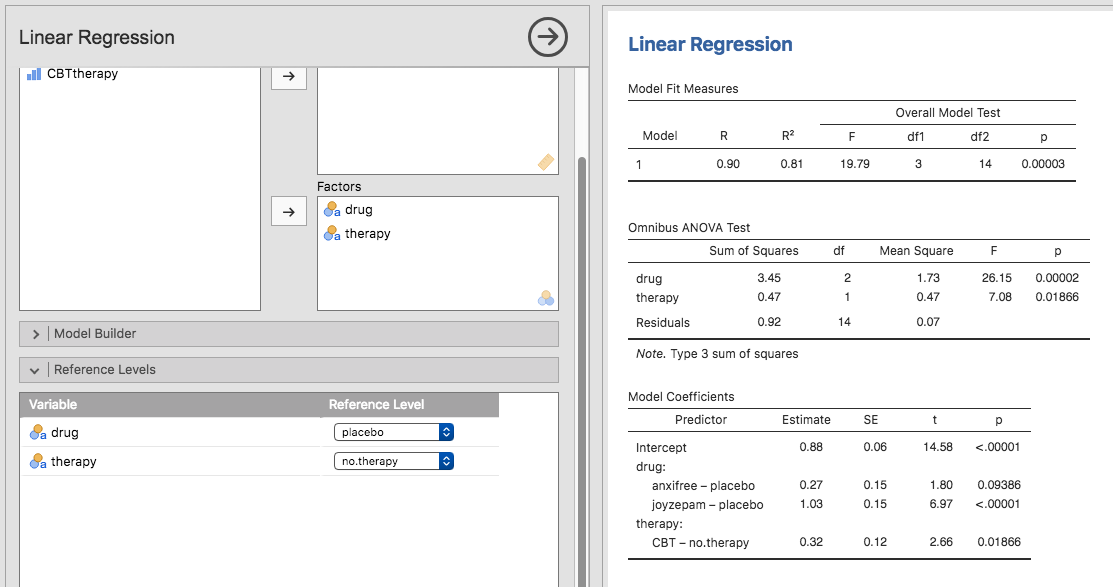Click the anxifree – placebo coefficient row
Image resolution: width=1113 pixels, height=587 pixels.
tap(829, 485)
